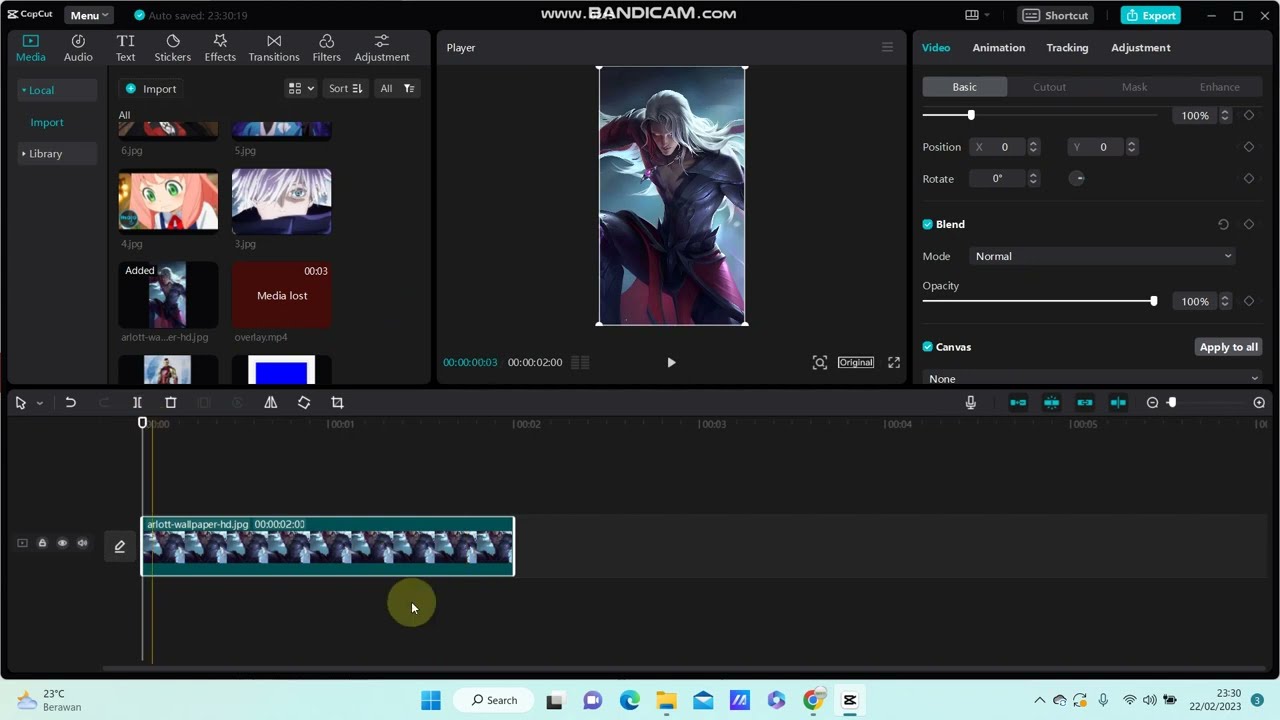1280x720 pixels.
Task: Open the Filters panel
Action: [326, 48]
